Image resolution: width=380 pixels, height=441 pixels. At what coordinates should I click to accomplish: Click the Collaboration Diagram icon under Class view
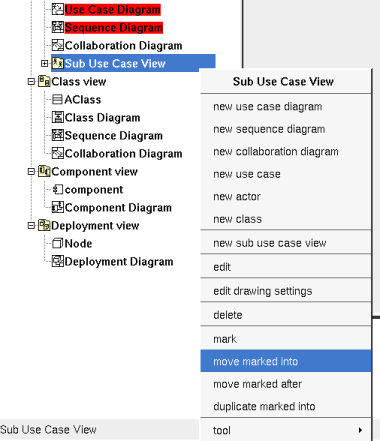(x=58, y=153)
